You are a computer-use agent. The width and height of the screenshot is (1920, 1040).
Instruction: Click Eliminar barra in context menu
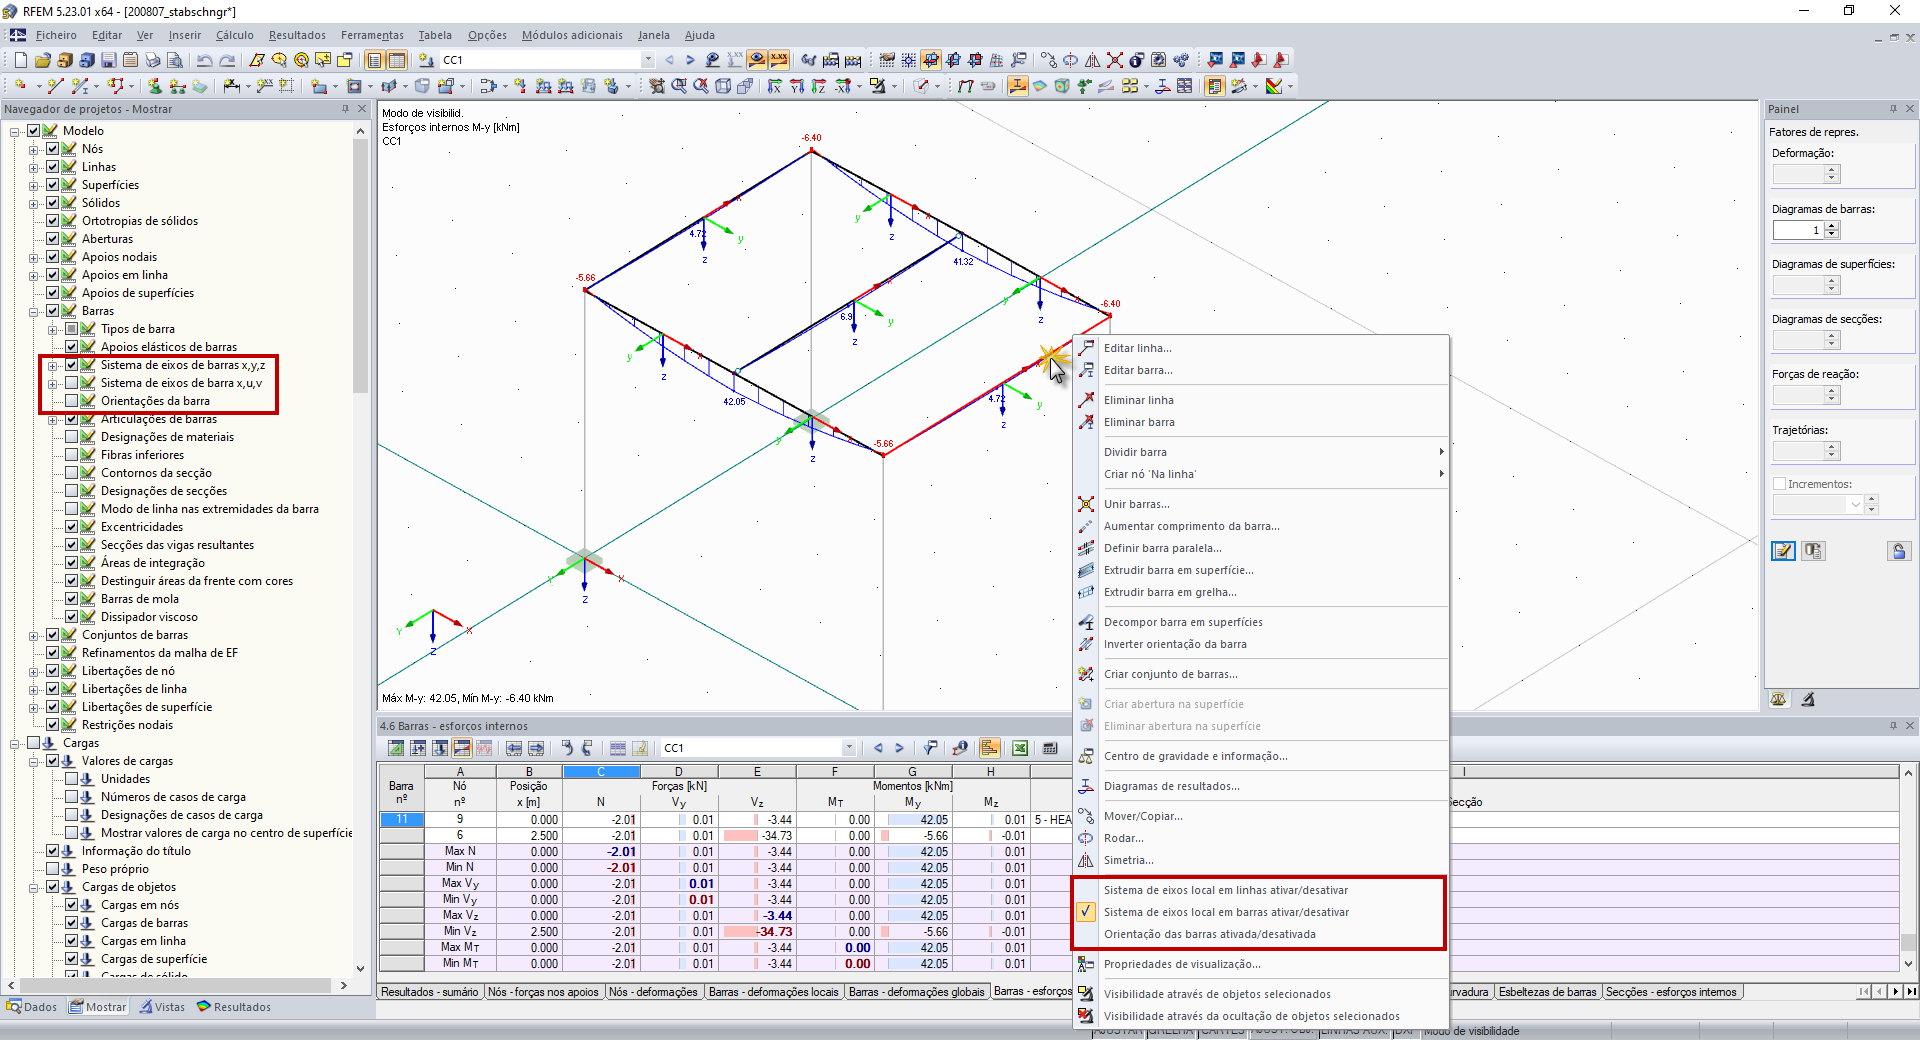pos(1139,422)
